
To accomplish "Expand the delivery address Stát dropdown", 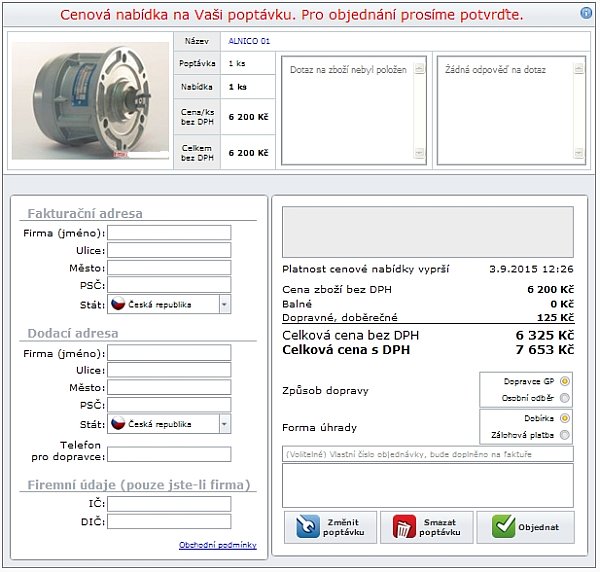I will pos(224,424).
